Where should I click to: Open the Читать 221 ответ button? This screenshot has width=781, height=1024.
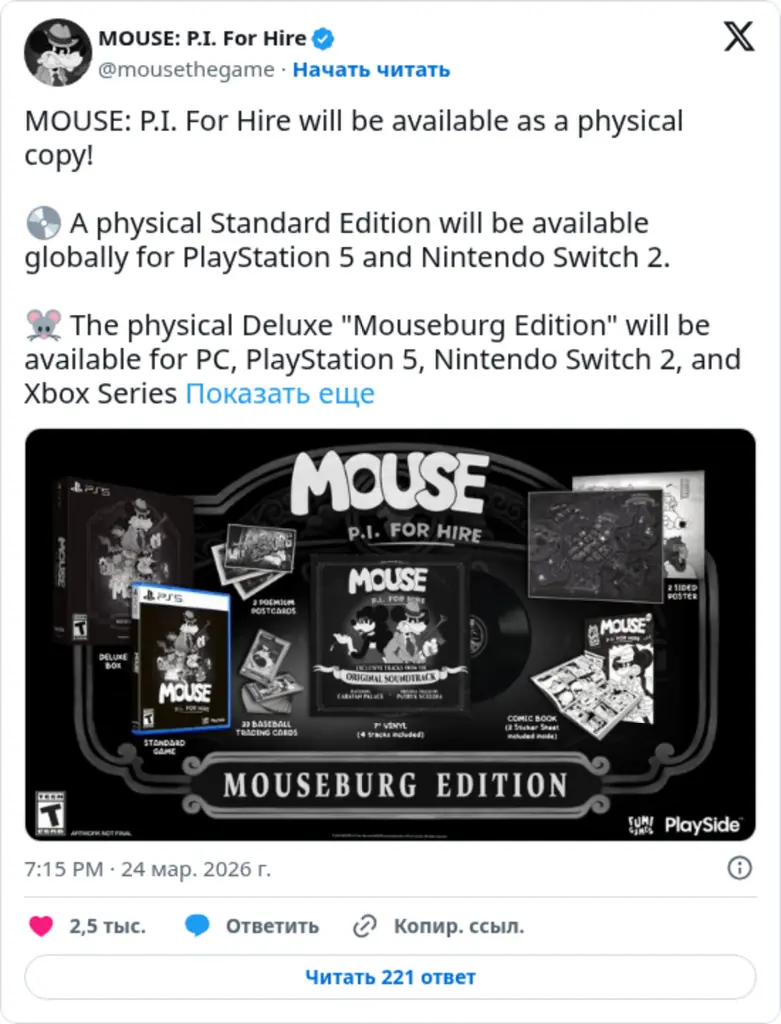(390, 976)
